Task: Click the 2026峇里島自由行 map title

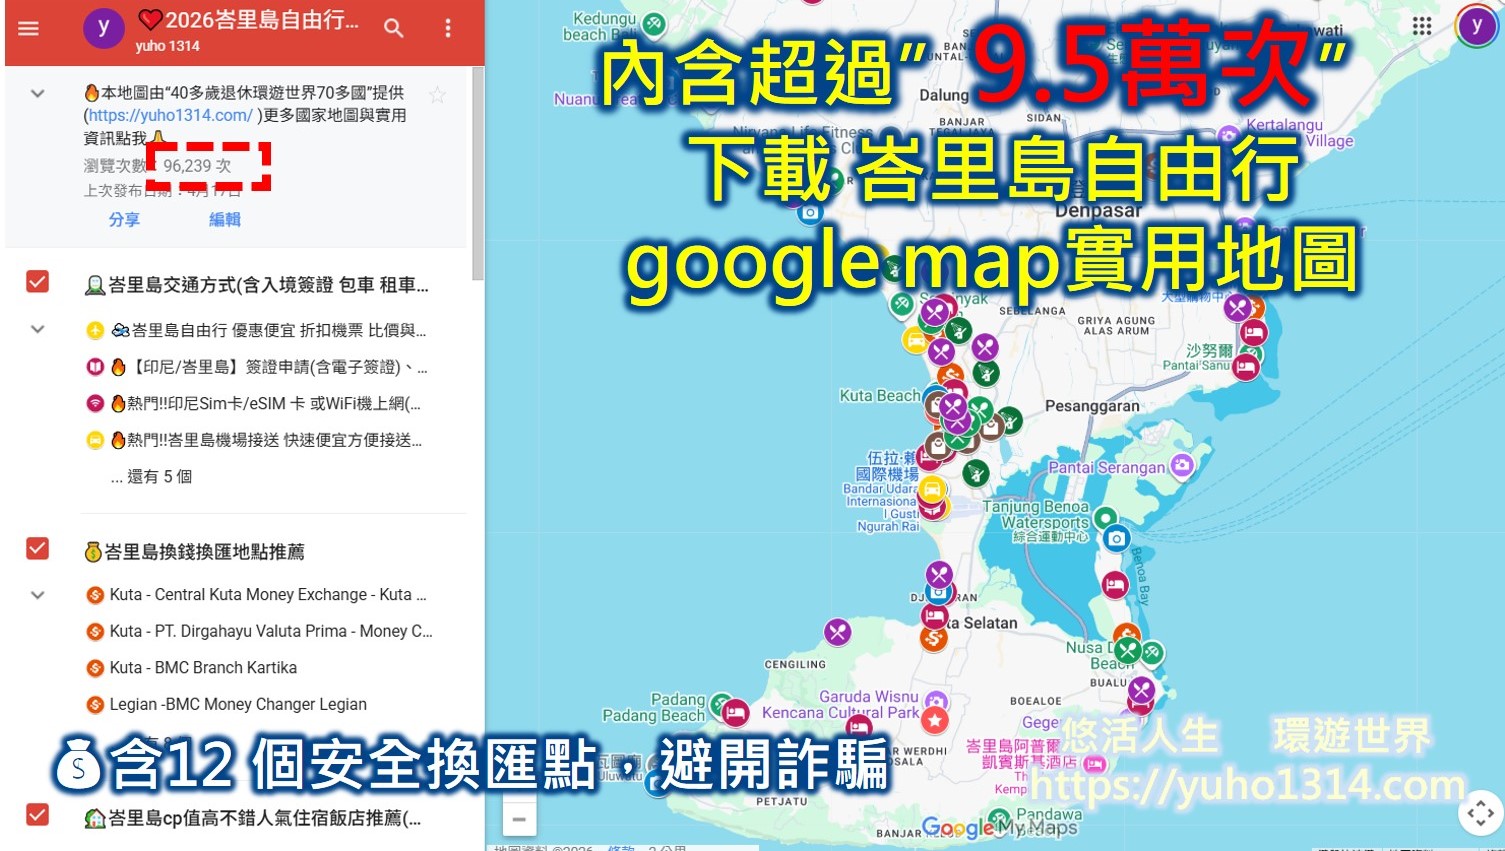Action: (248, 21)
